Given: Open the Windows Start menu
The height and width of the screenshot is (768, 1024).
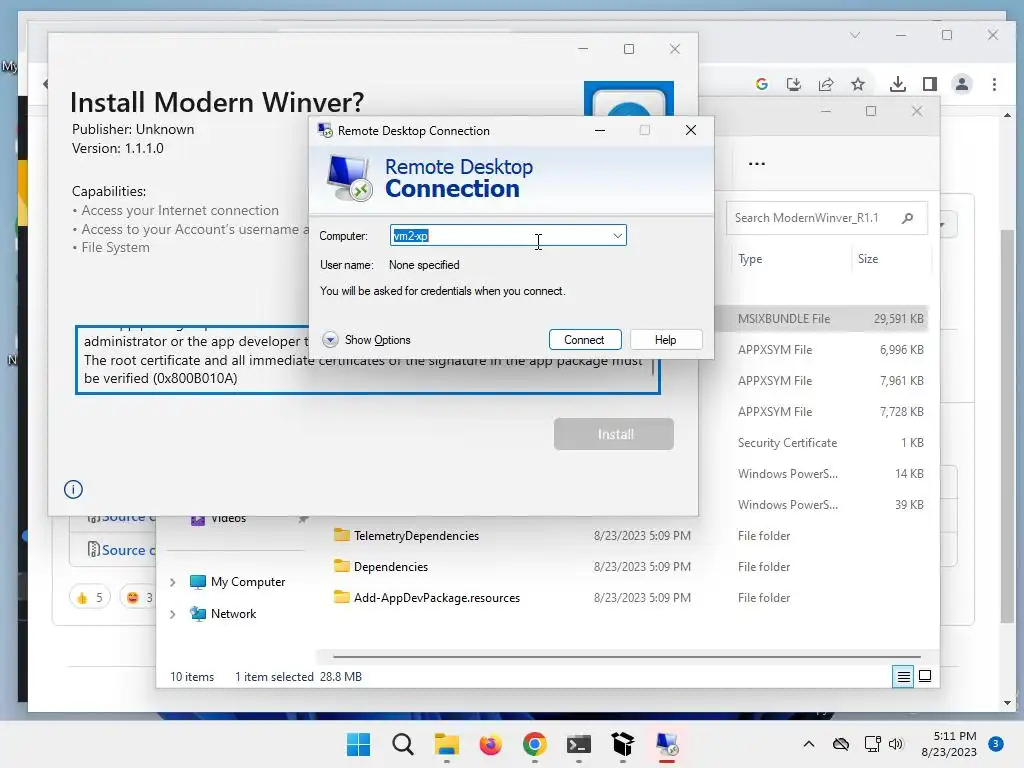Looking at the screenshot, I should click(358, 744).
